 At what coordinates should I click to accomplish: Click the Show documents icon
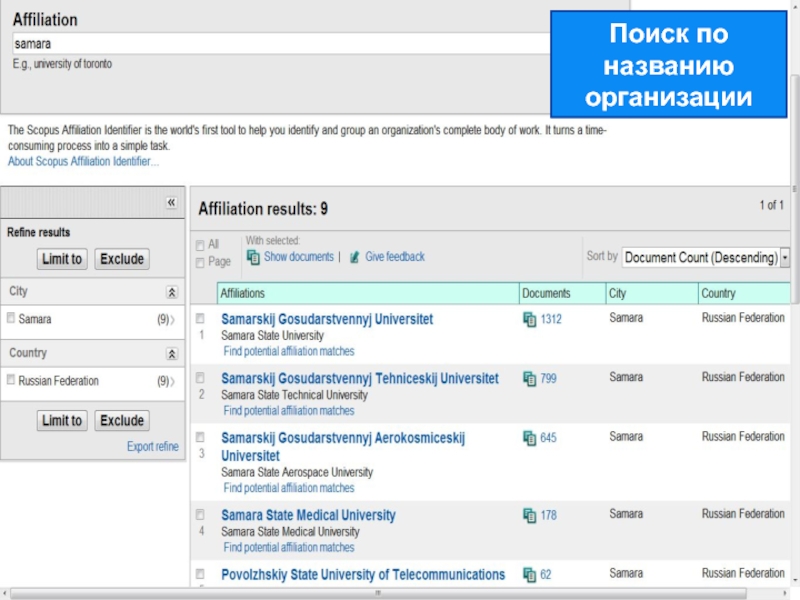coord(253,257)
